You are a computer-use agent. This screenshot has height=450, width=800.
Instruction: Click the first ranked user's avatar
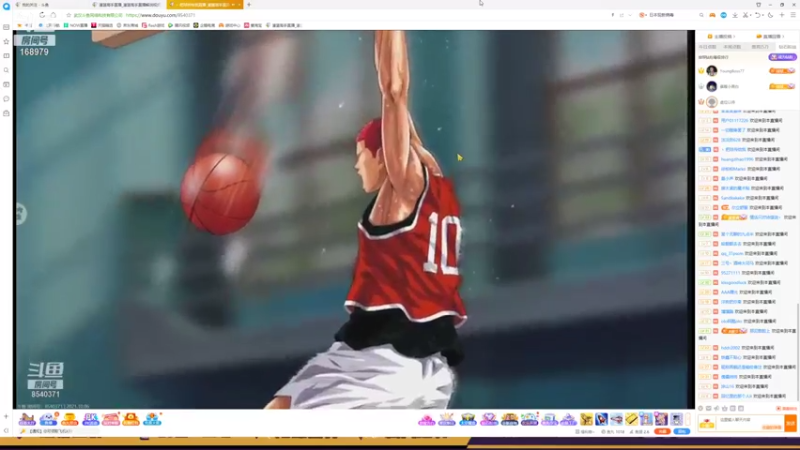pyautogui.click(x=712, y=71)
